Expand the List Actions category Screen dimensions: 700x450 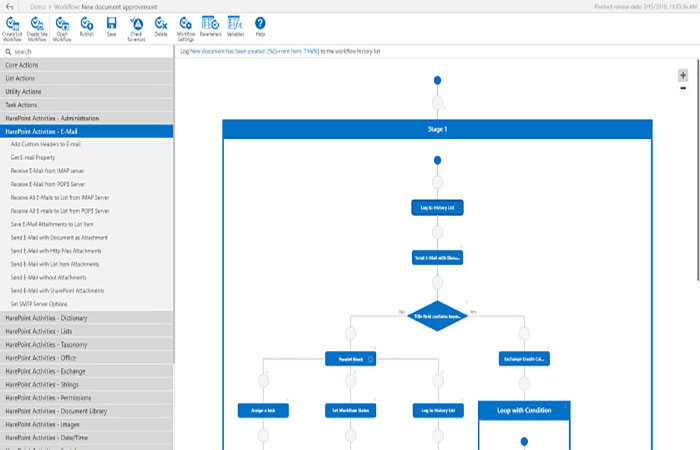[x=87, y=79]
